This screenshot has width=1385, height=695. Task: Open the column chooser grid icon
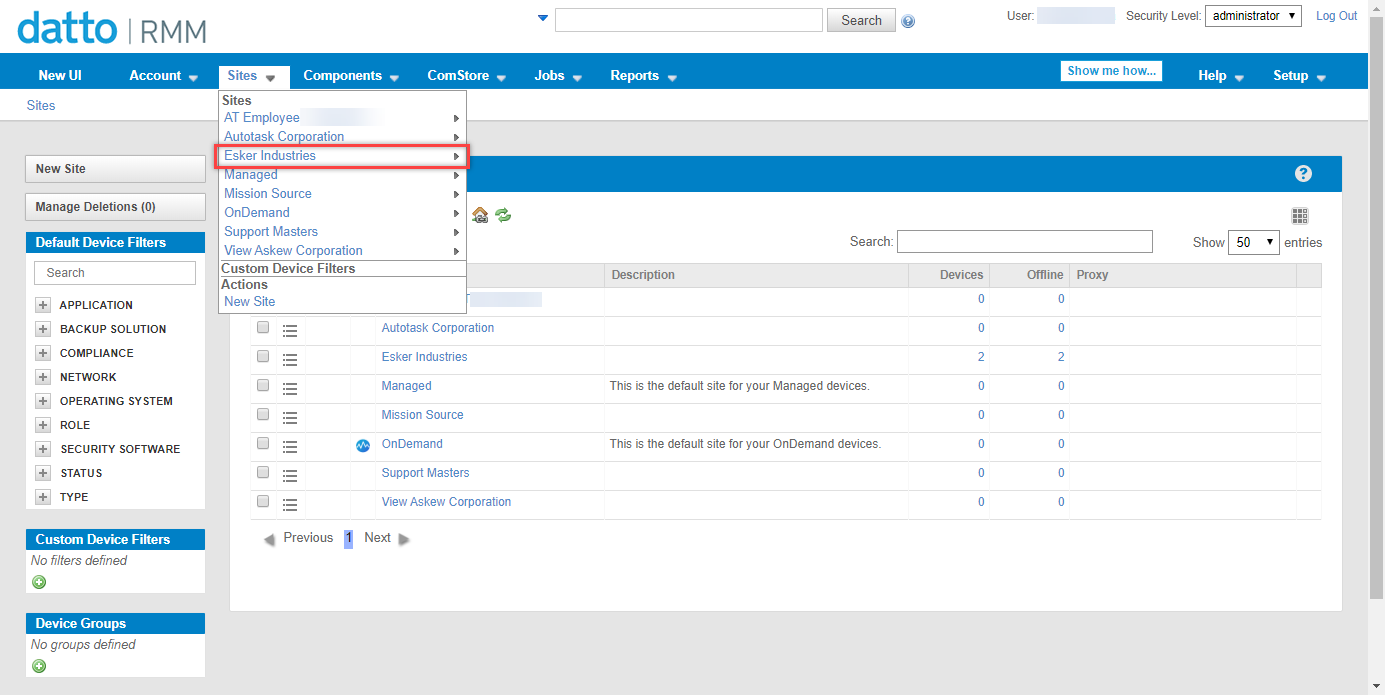[1300, 216]
